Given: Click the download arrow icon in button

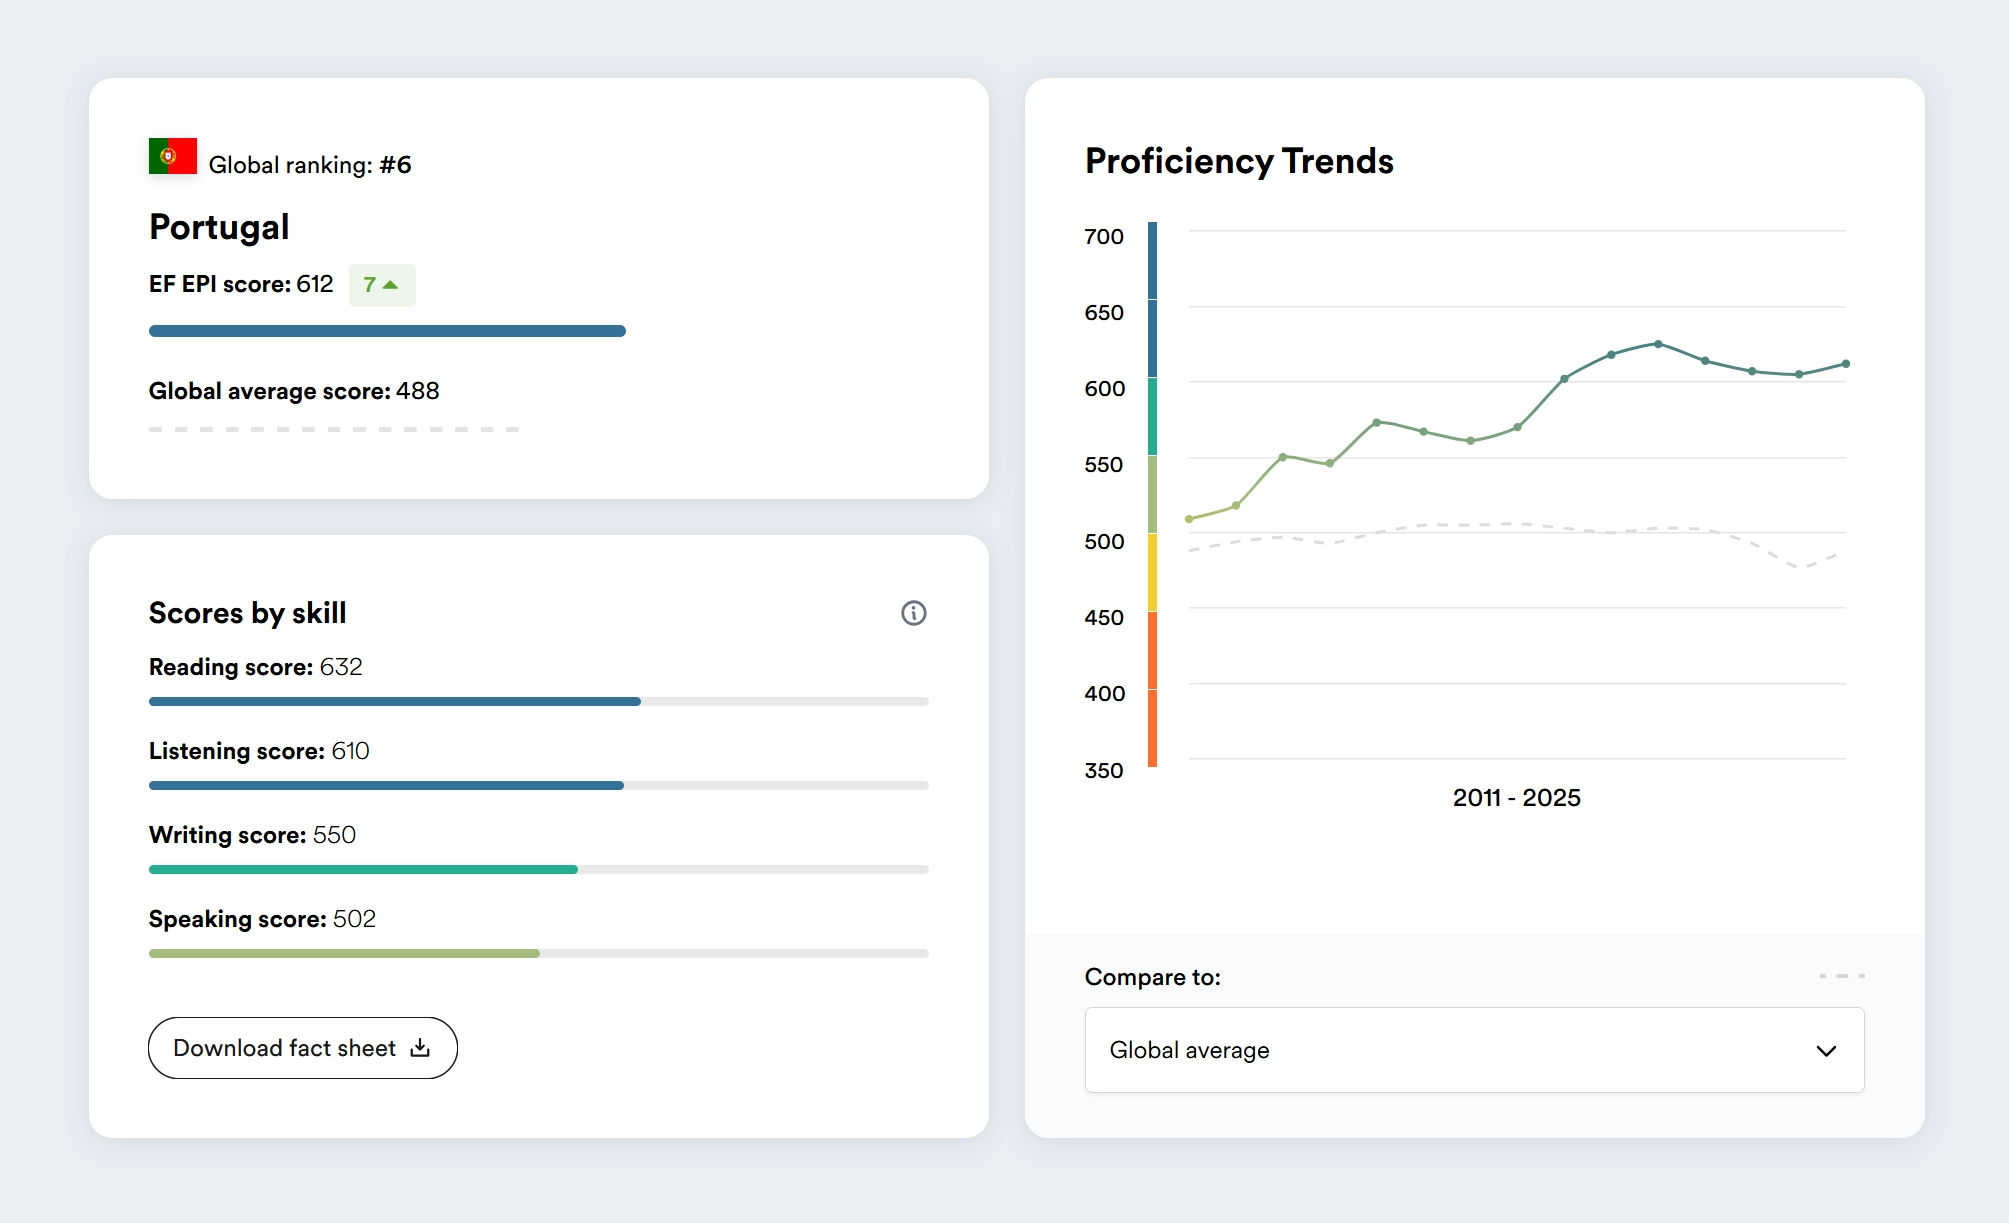Looking at the screenshot, I should [x=421, y=1047].
